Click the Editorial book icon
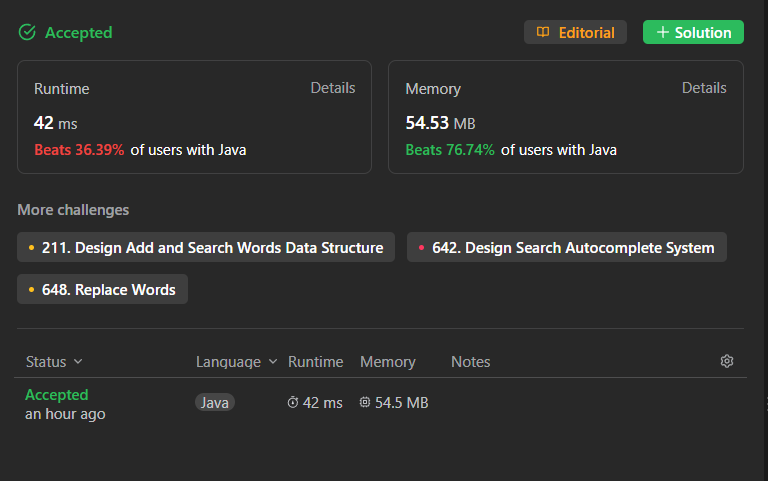Image resolution: width=768 pixels, height=481 pixels. (543, 33)
